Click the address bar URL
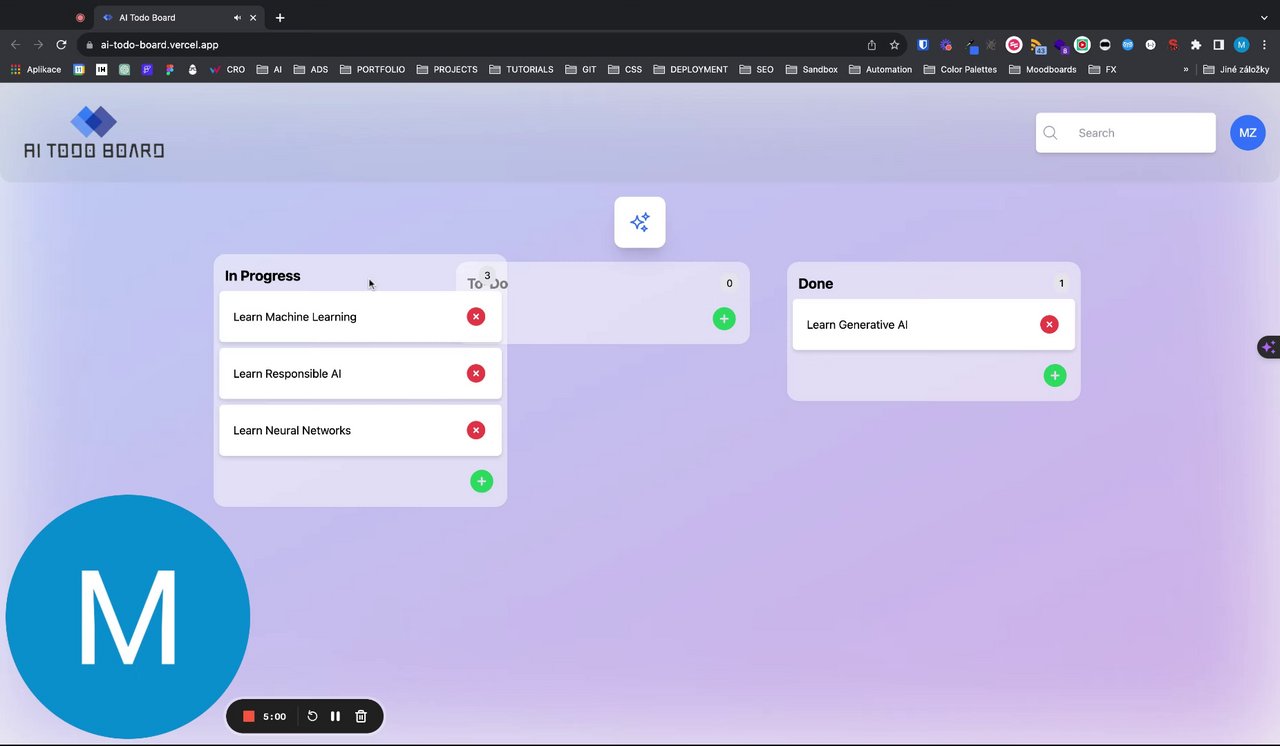The image size is (1280, 746). (159, 45)
